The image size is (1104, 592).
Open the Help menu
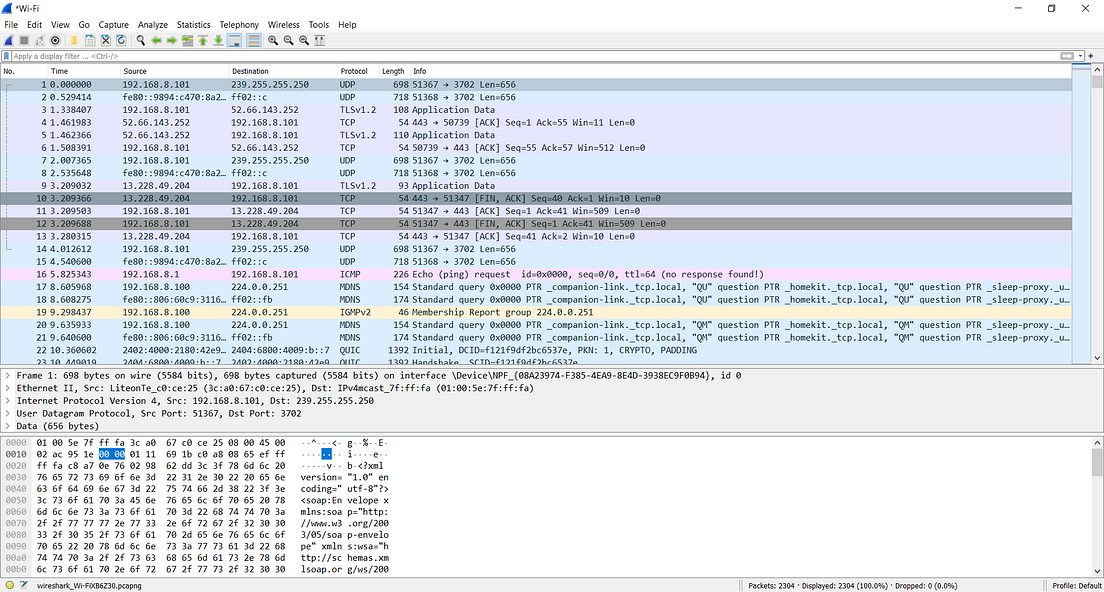click(x=347, y=25)
